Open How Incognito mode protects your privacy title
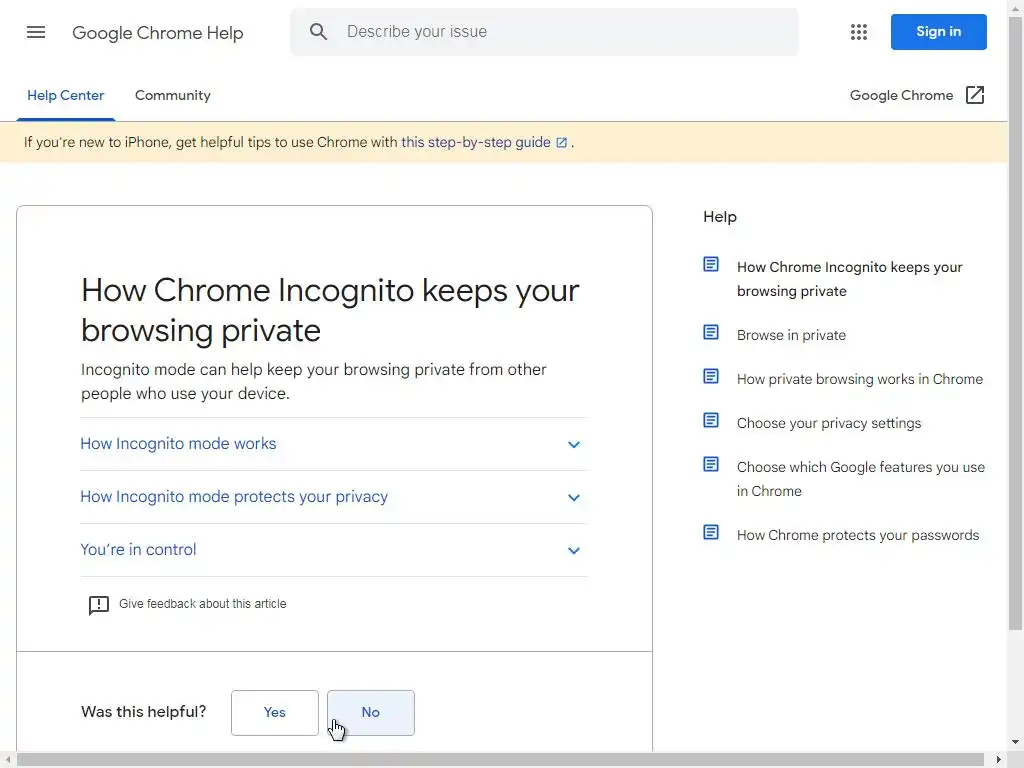This screenshot has height=768, width=1024. (234, 496)
